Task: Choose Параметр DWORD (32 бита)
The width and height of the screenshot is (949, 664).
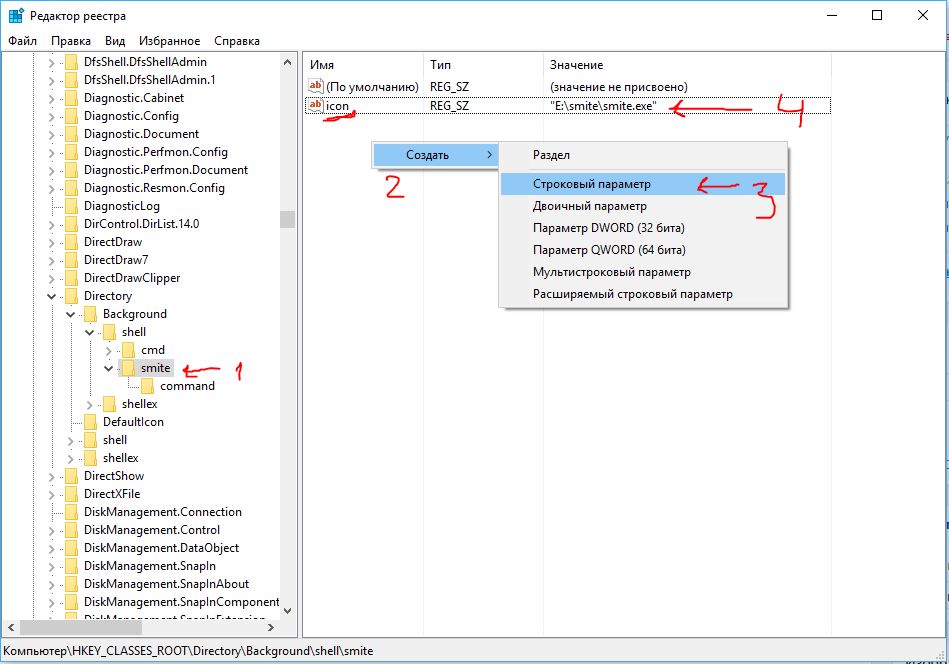Action: coord(643,228)
